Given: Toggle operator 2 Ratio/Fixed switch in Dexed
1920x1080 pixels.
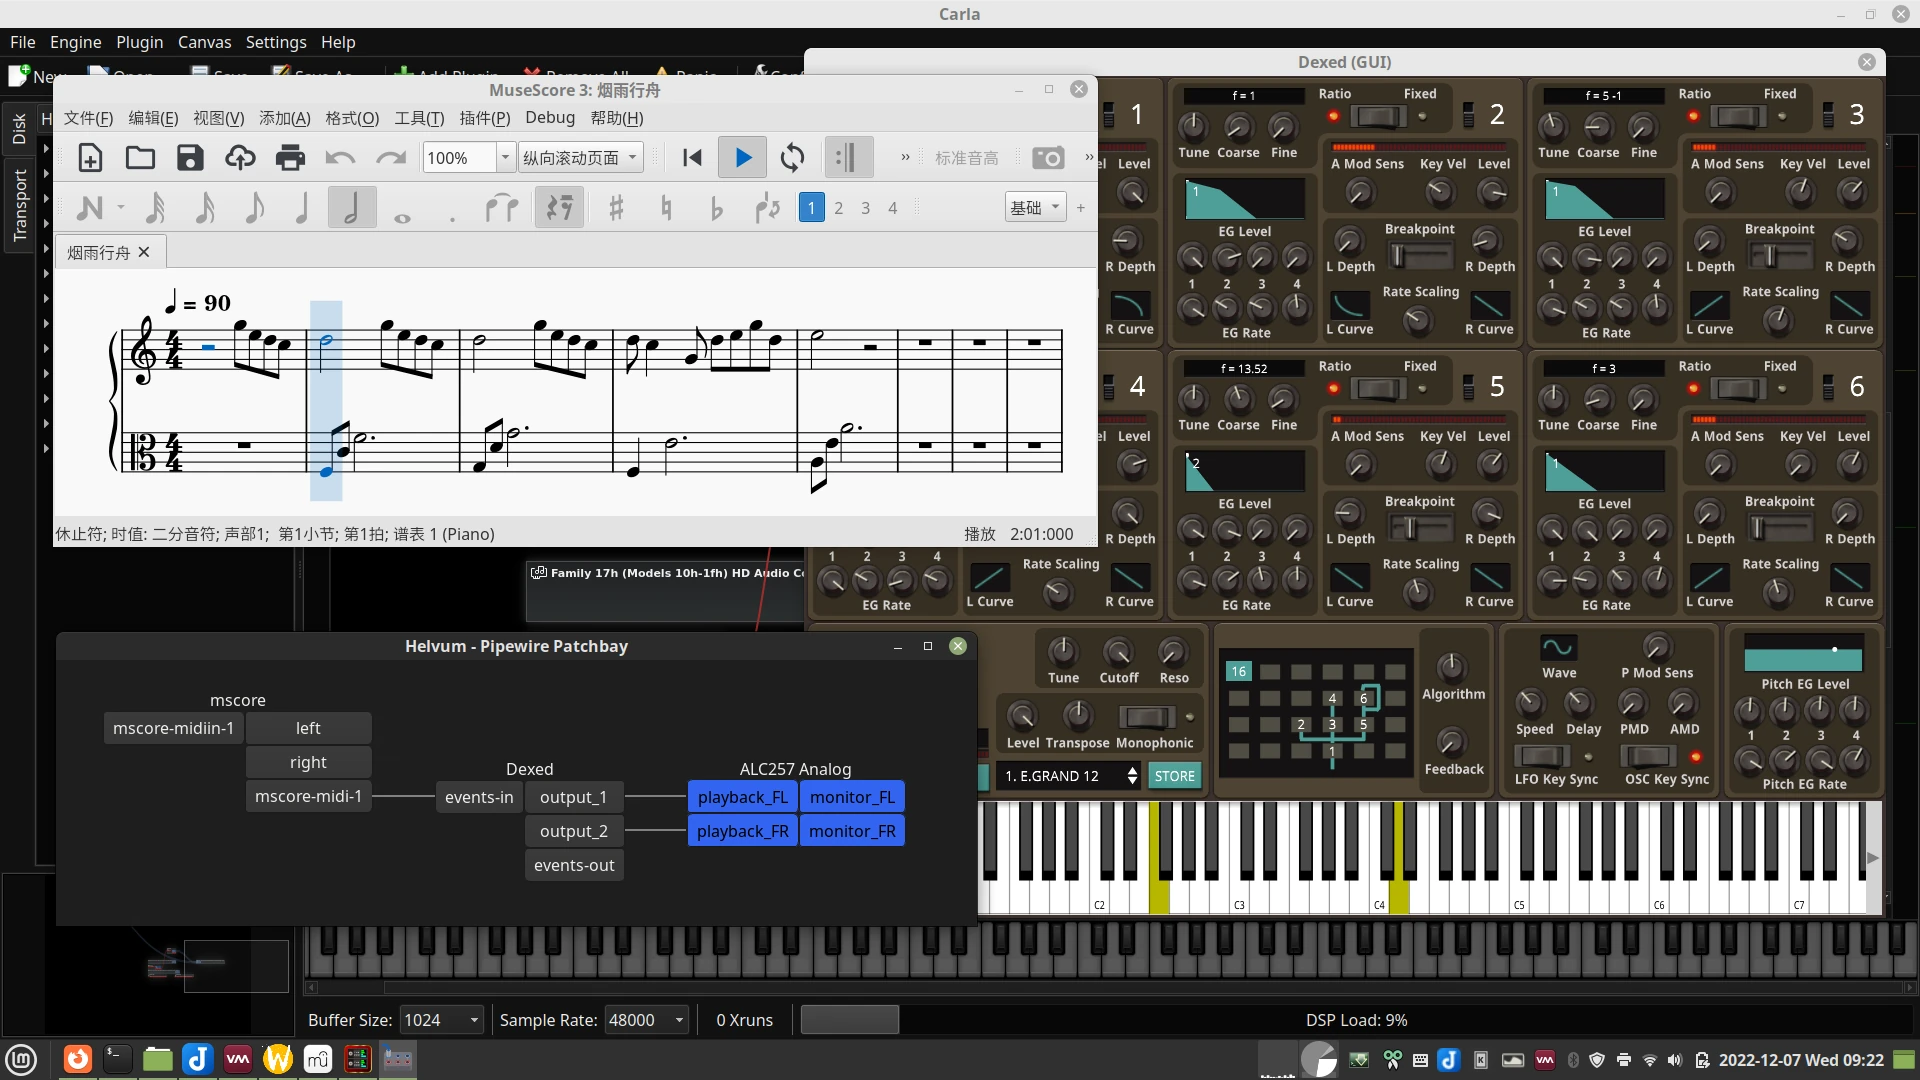Looking at the screenshot, I should (x=1378, y=116).
